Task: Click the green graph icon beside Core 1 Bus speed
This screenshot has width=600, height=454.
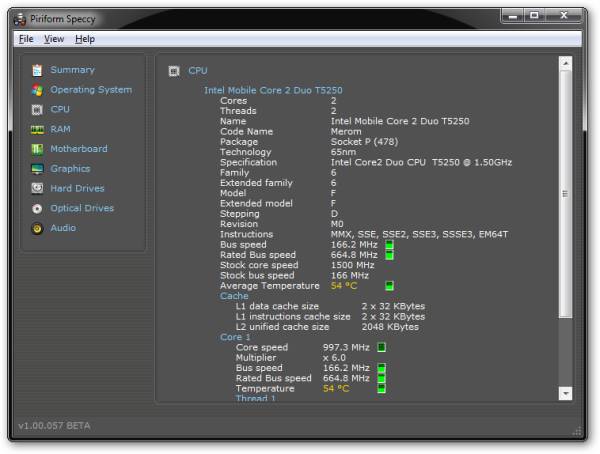Action: (382, 368)
